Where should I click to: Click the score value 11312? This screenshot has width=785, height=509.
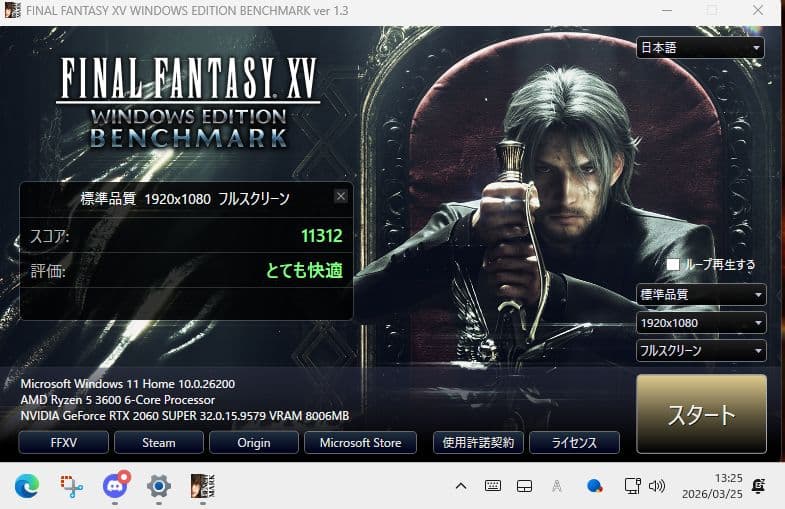click(321, 236)
